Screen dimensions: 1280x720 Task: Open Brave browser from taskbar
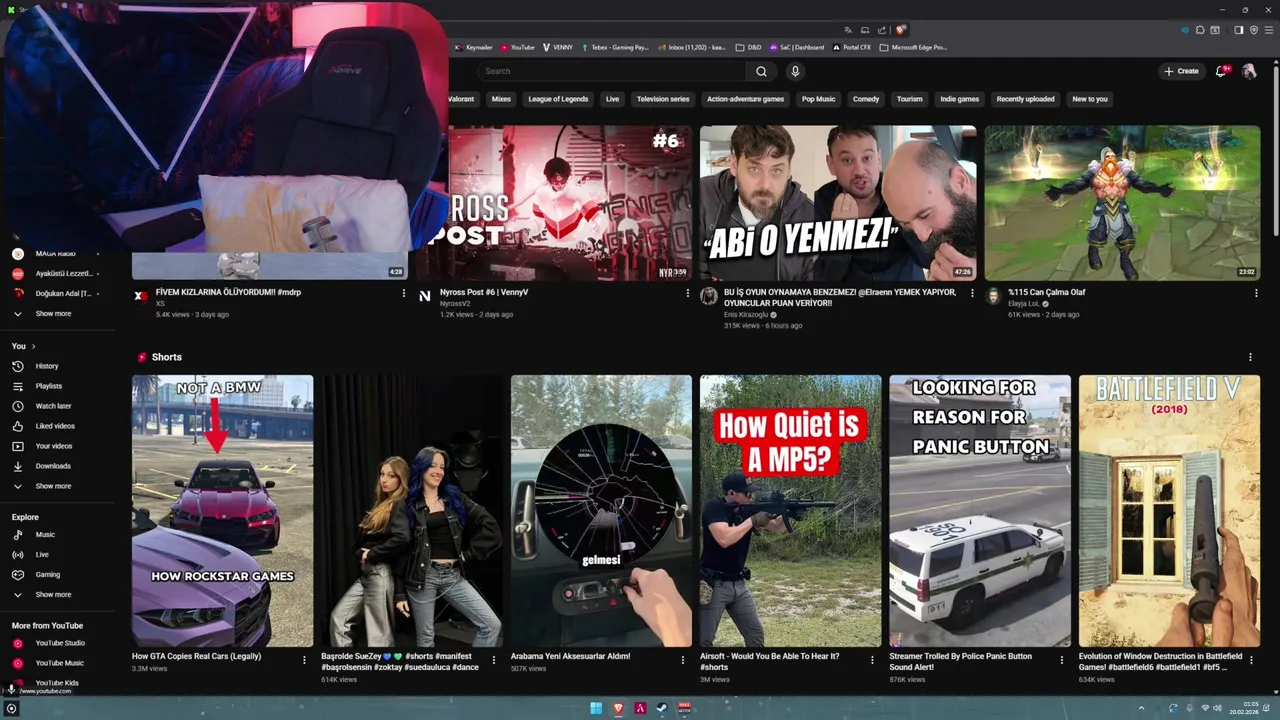click(618, 708)
